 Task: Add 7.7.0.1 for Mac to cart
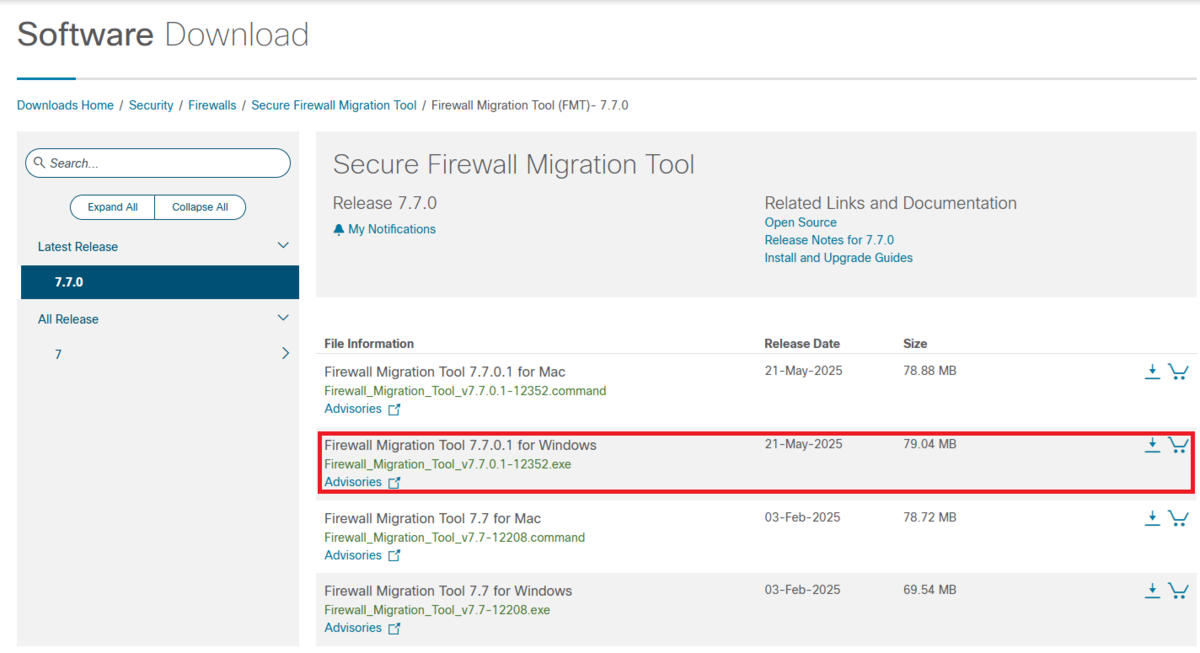[x=1179, y=372]
